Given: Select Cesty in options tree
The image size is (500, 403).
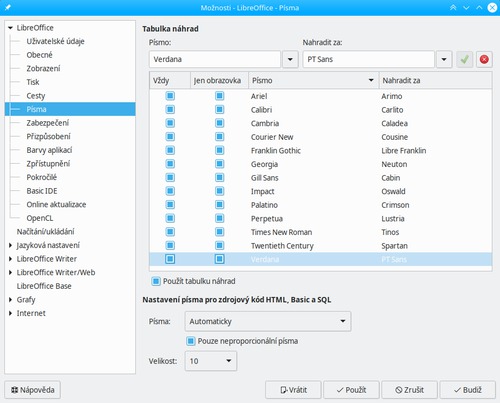Looking at the screenshot, I should click(x=36, y=96).
